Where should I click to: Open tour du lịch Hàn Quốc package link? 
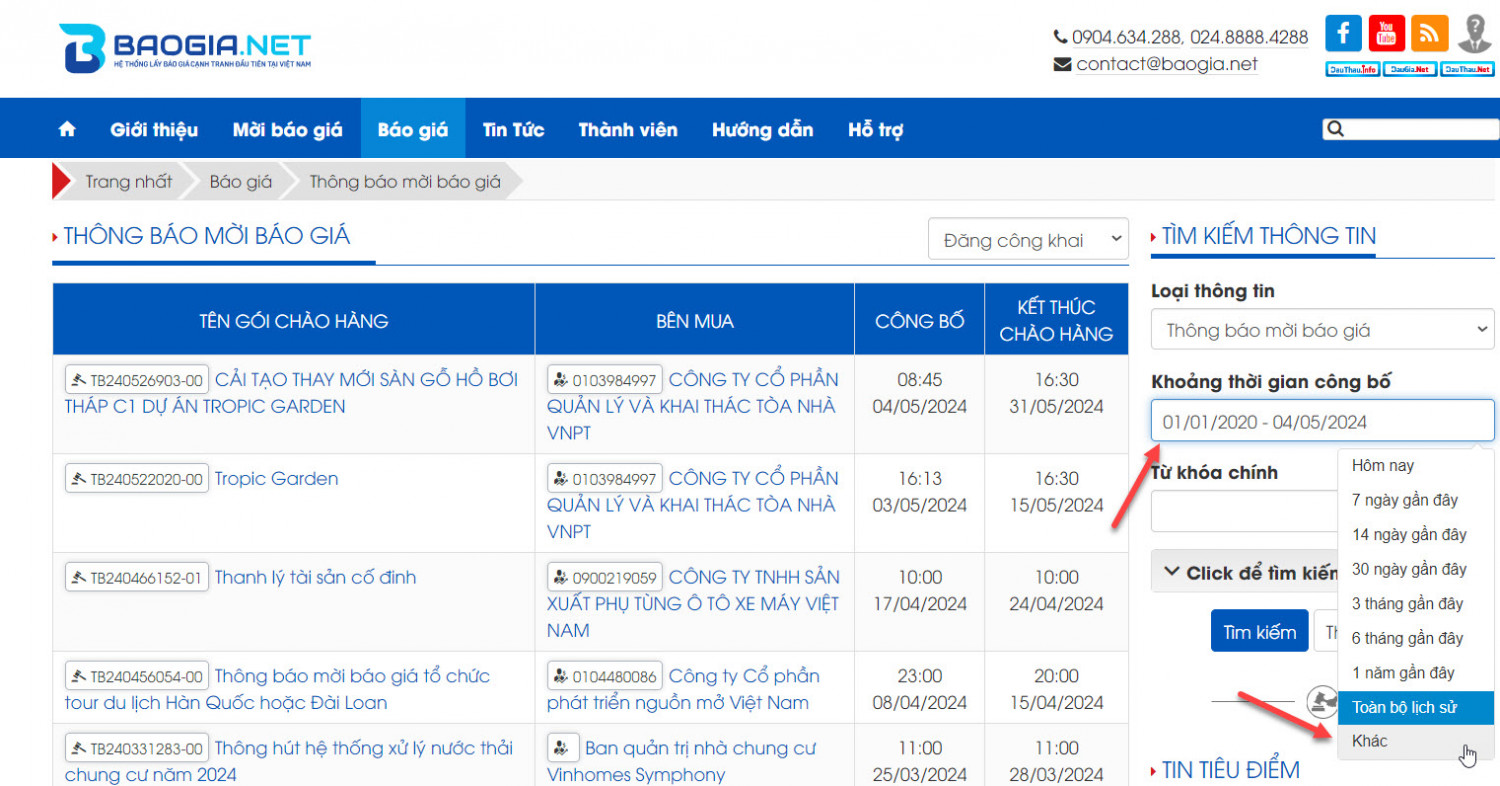click(277, 690)
